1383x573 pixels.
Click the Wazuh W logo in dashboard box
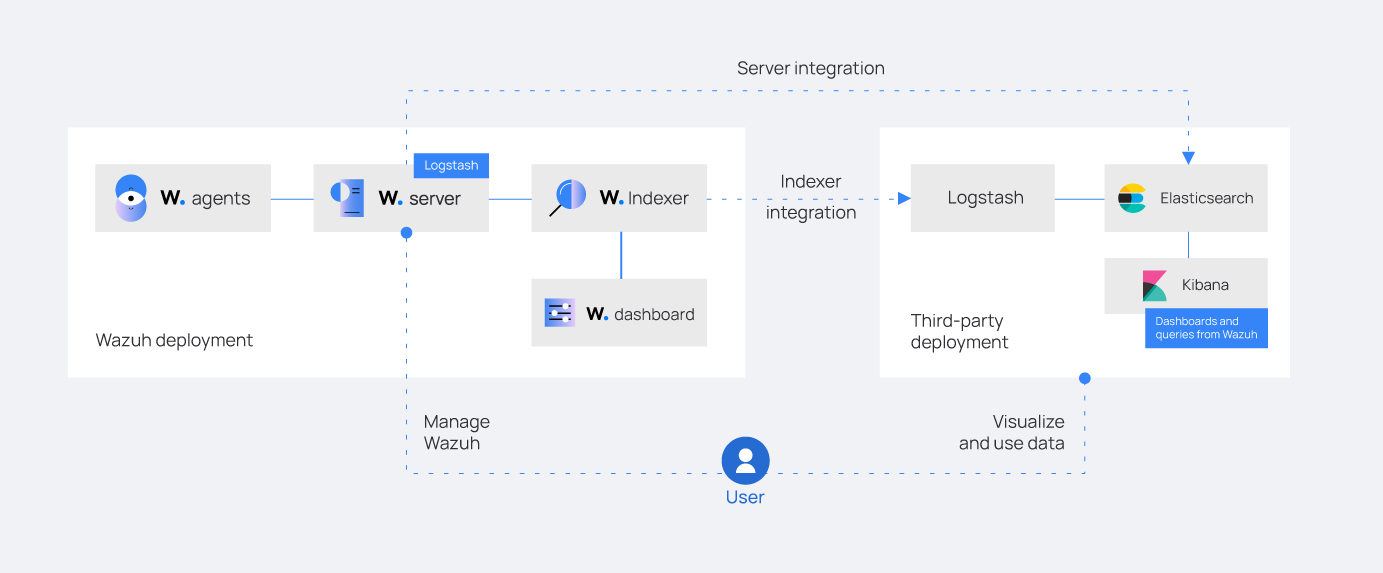597,314
